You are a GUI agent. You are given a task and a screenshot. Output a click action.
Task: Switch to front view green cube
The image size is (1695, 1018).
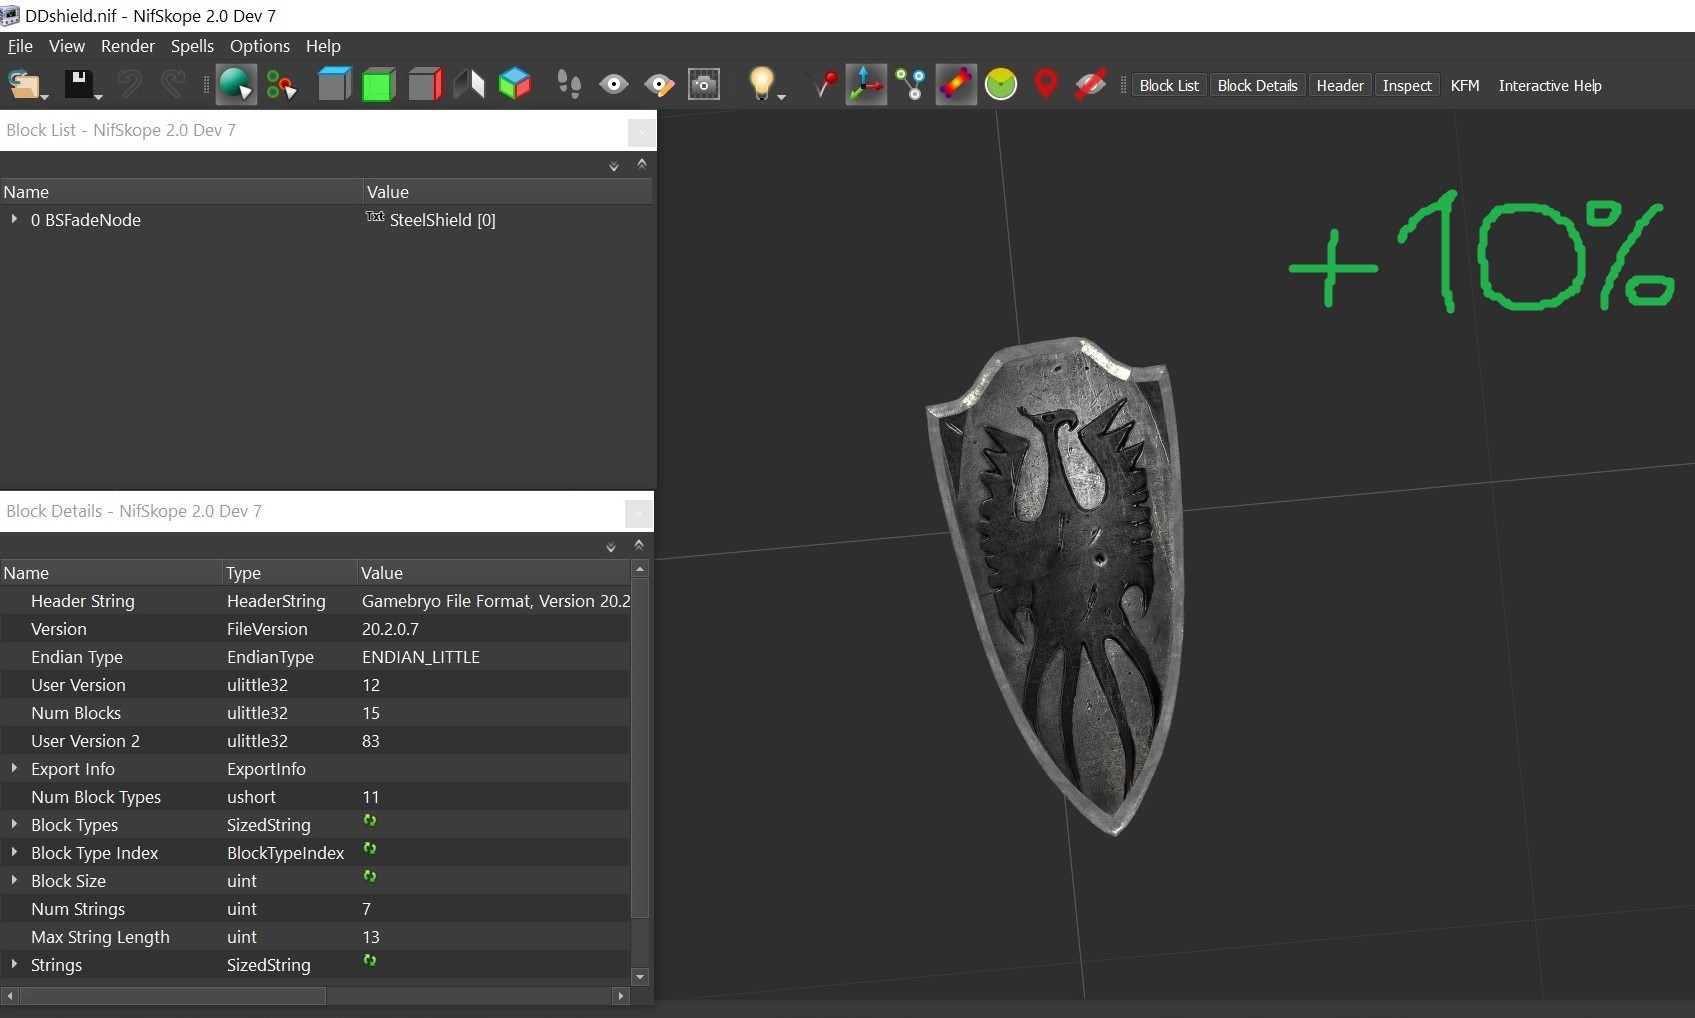pyautogui.click(x=378, y=85)
